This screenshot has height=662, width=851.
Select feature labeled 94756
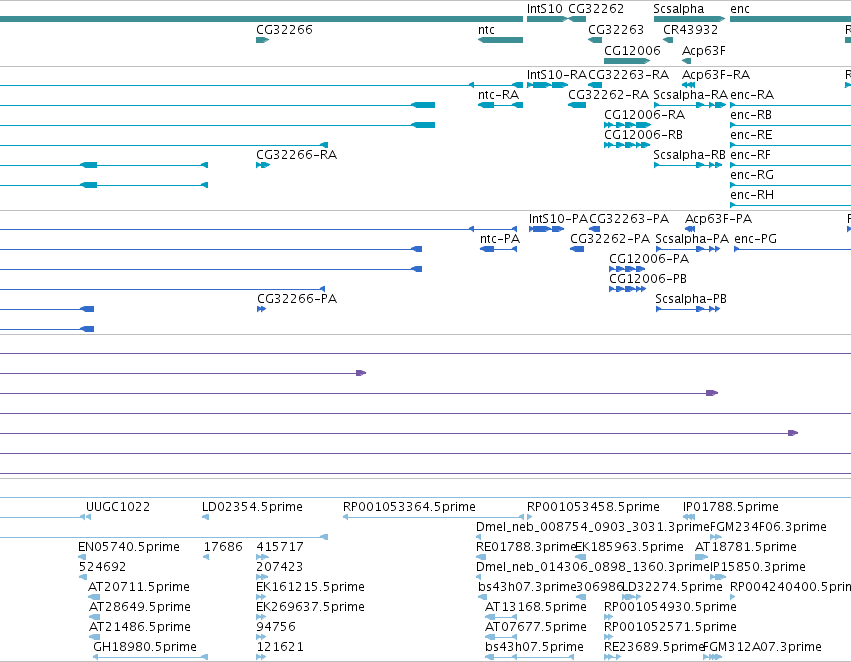(x=276, y=627)
